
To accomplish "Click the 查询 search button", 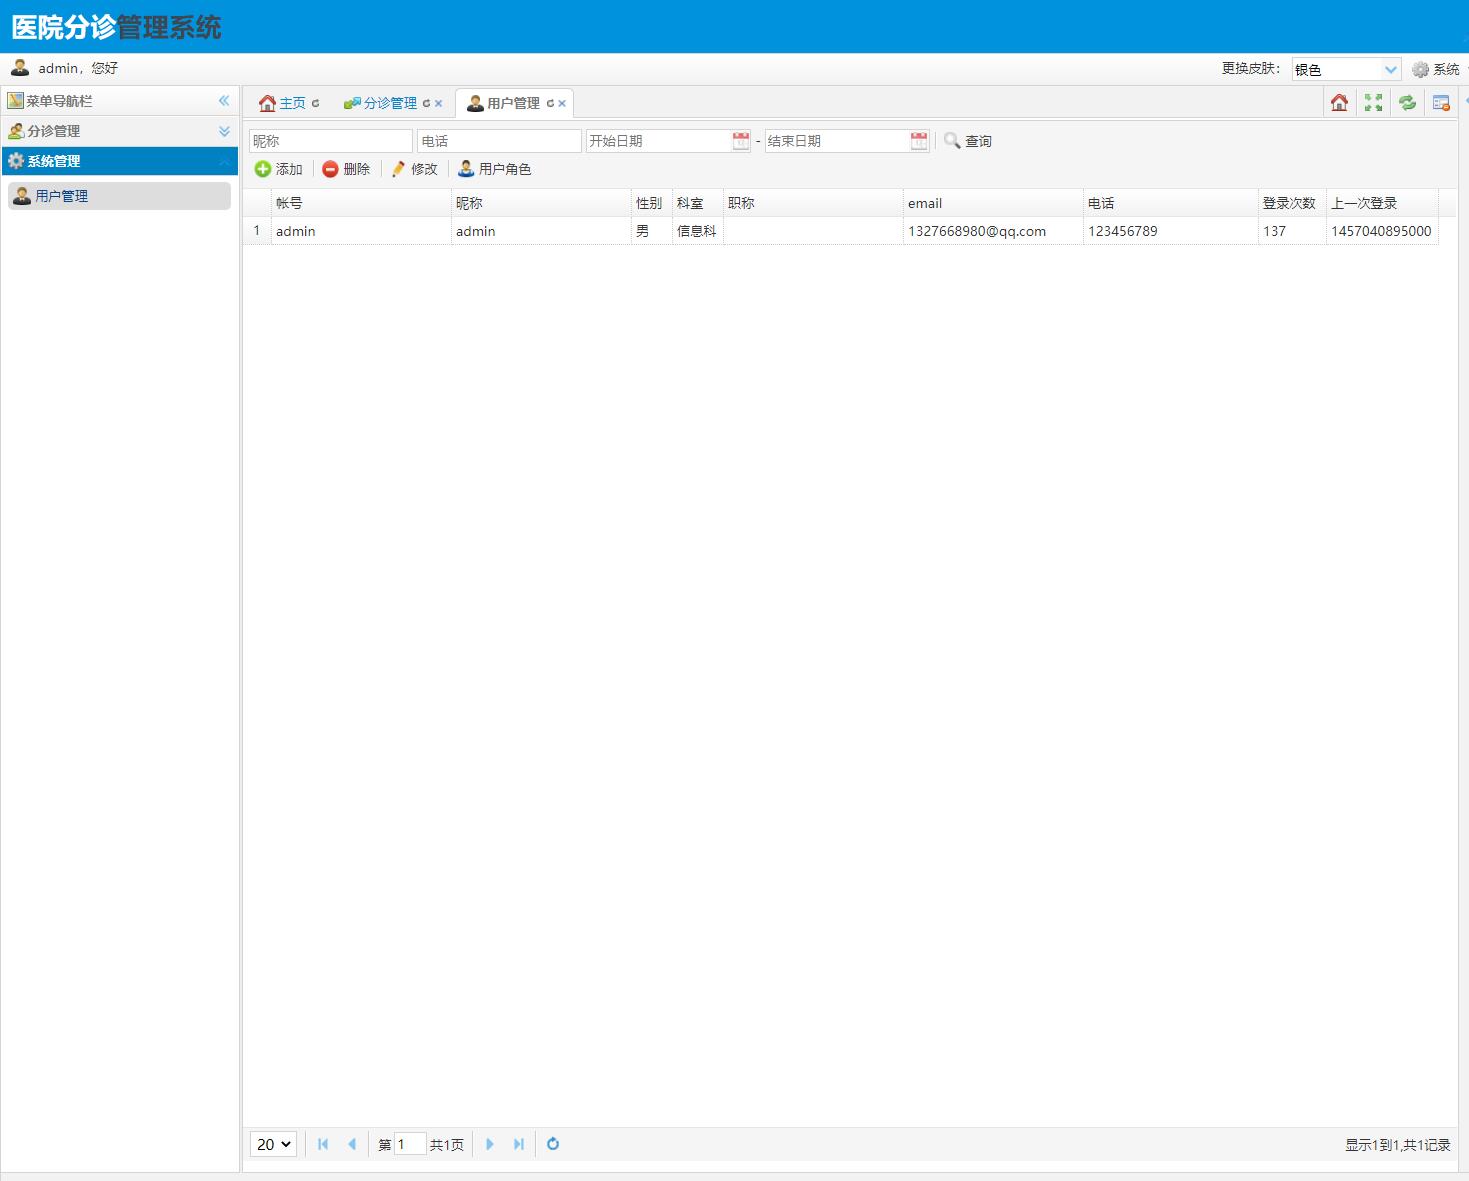I will tap(968, 141).
